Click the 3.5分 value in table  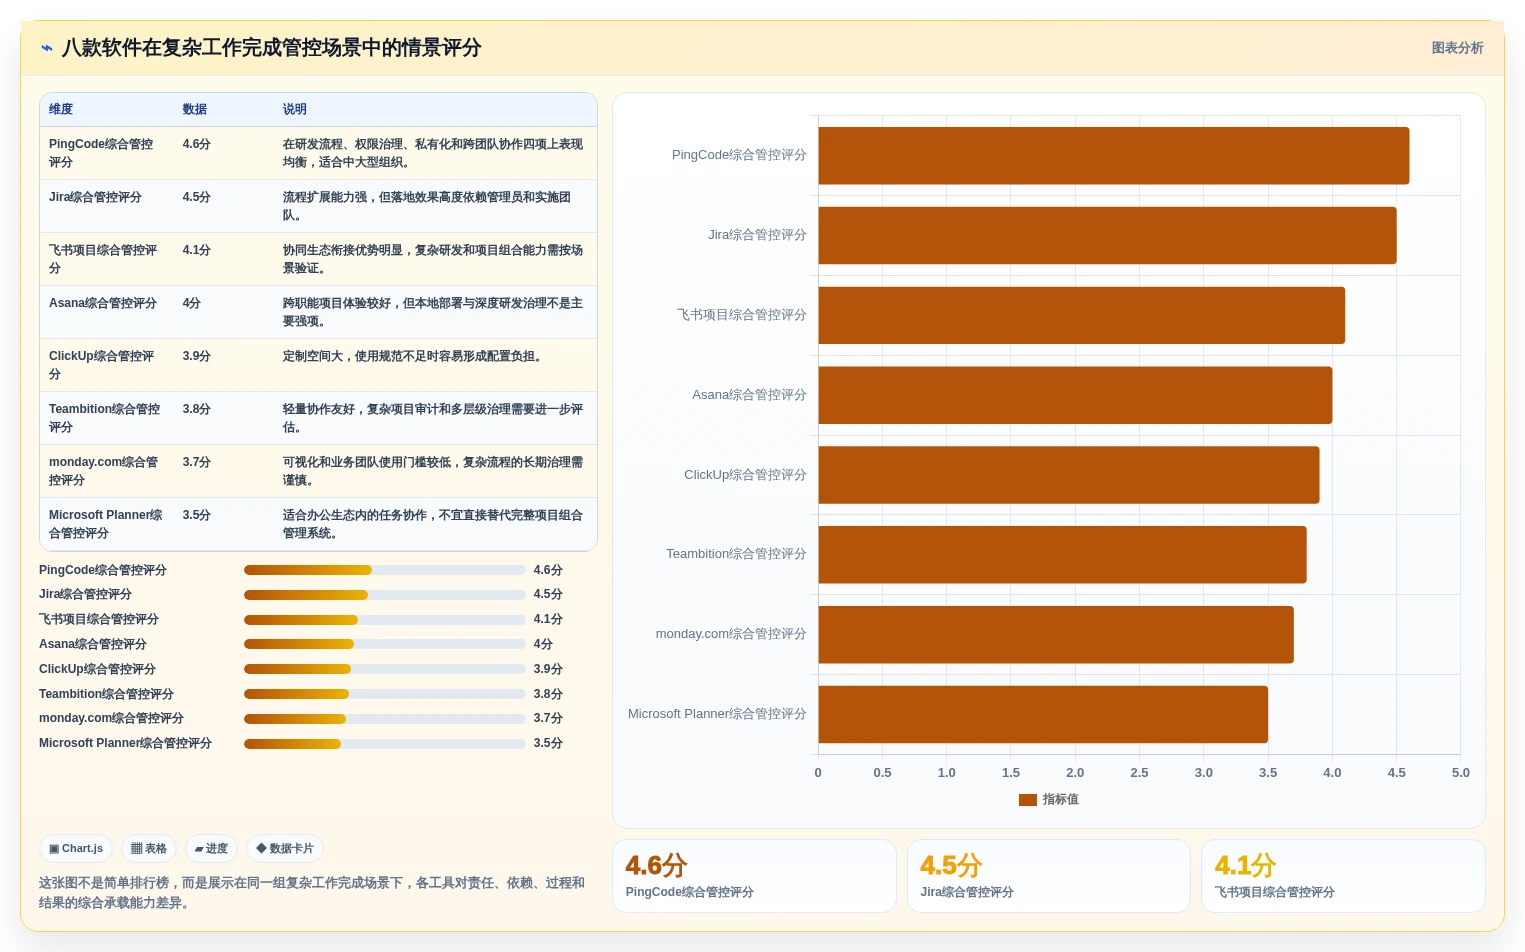coord(197,515)
